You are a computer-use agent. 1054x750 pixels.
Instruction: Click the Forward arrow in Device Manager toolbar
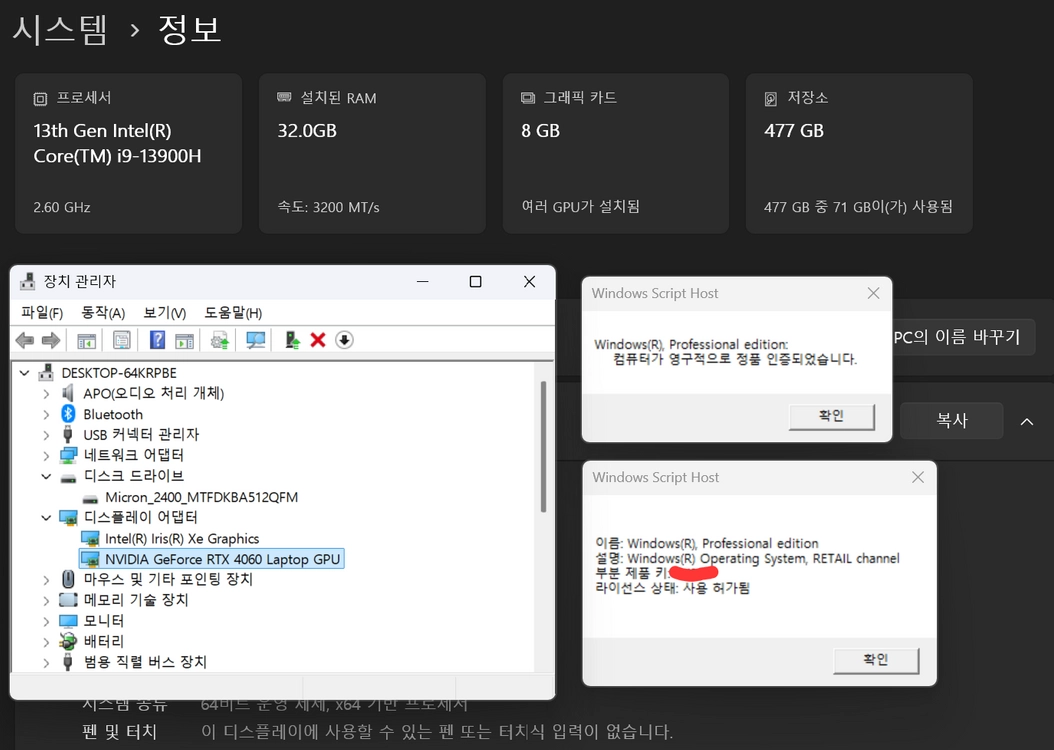(x=51, y=340)
